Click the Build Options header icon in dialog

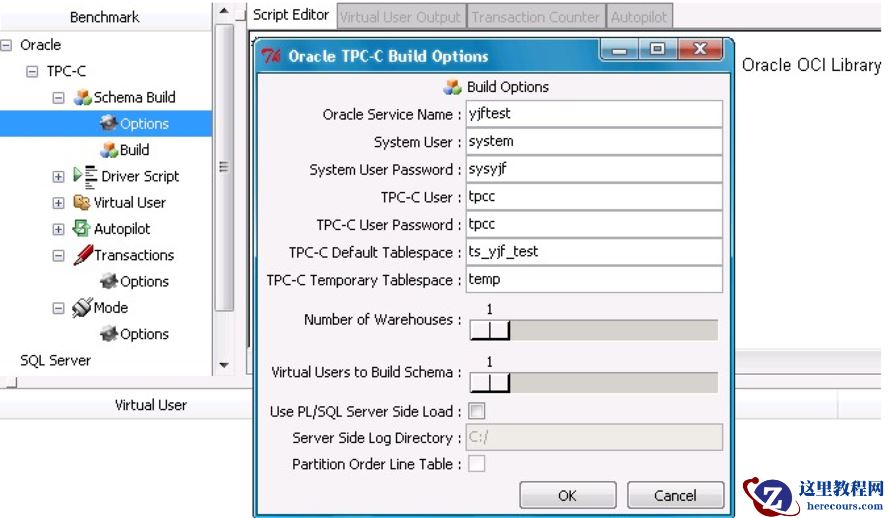(452, 87)
